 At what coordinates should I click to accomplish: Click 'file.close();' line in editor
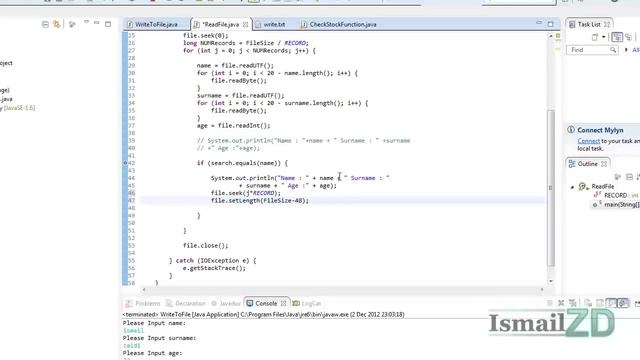pyautogui.click(x=205, y=245)
